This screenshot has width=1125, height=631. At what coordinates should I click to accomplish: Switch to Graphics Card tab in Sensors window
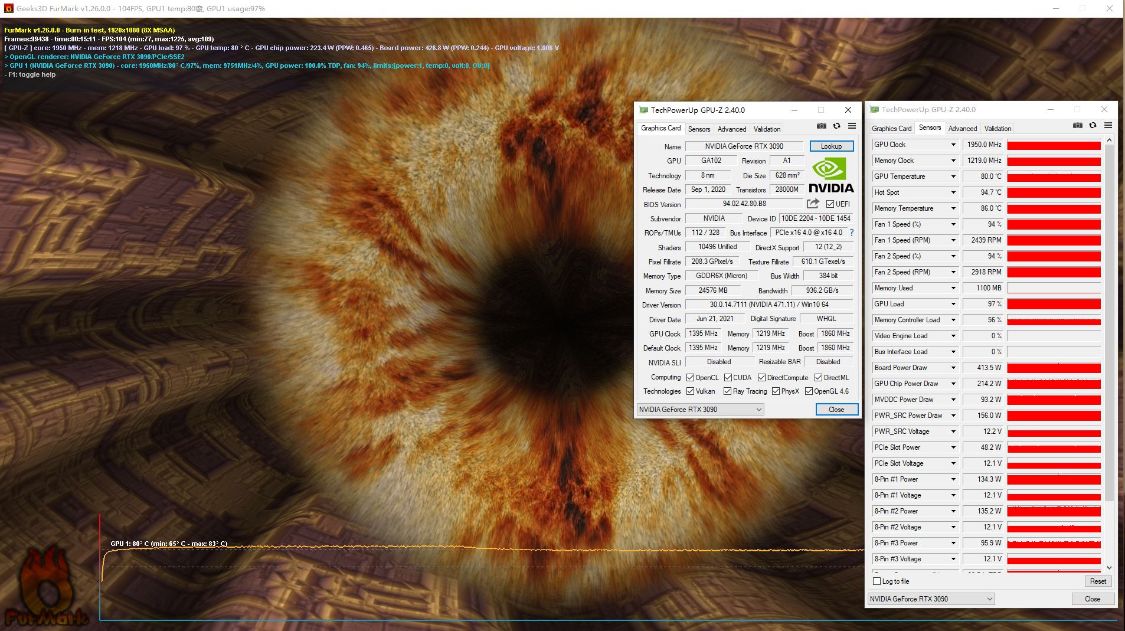[x=891, y=128]
